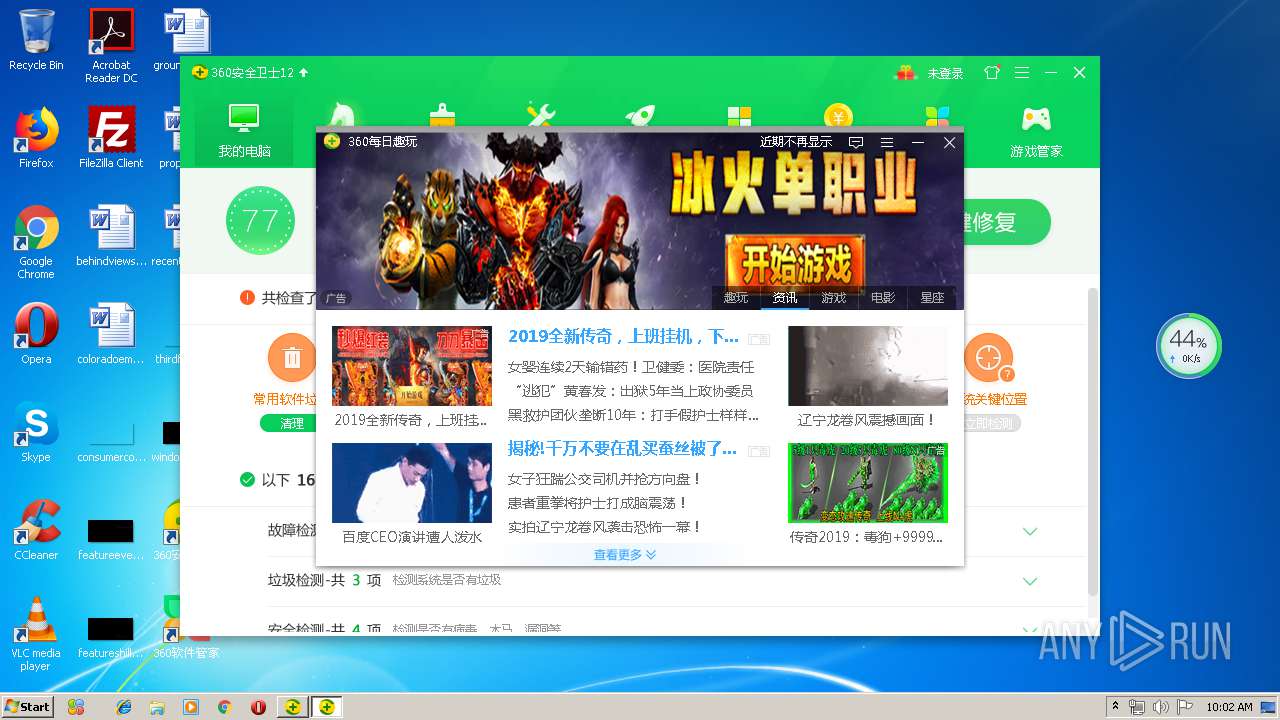Open the 辽宁龙卷风震撼画面 thumbnail
Screen dimensions: 1280x720
click(867, 366)
